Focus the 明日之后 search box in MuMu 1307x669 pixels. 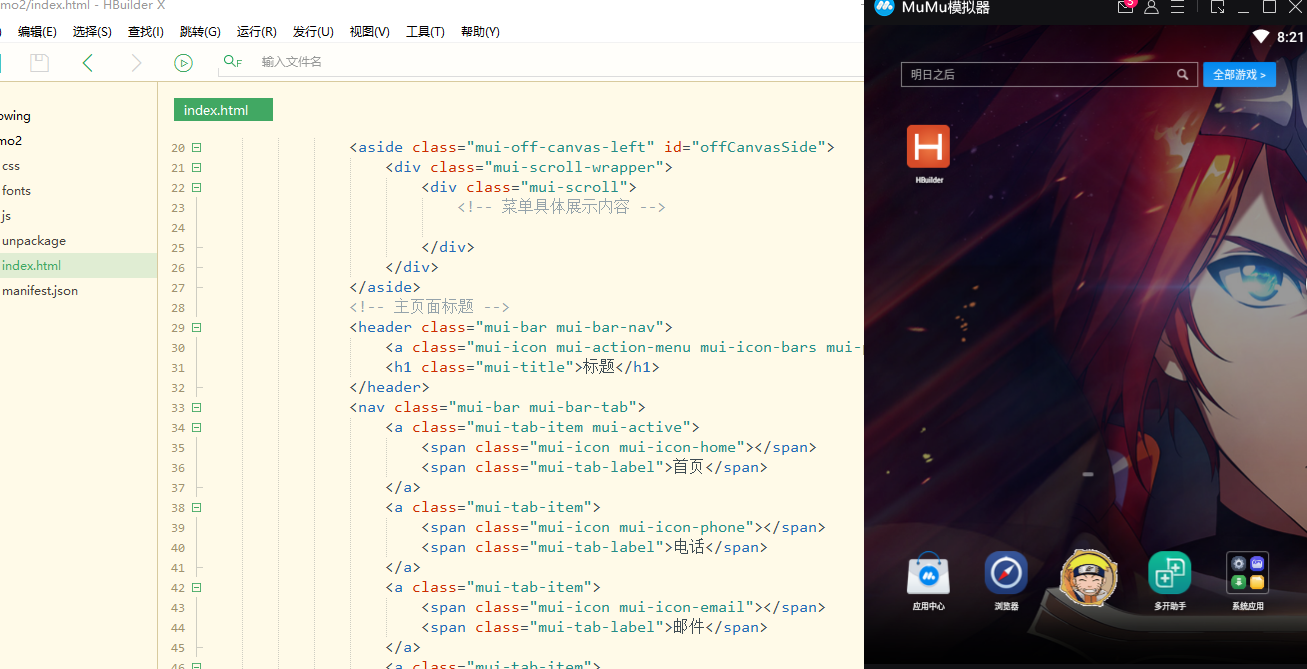click(x=1048, y=75)
